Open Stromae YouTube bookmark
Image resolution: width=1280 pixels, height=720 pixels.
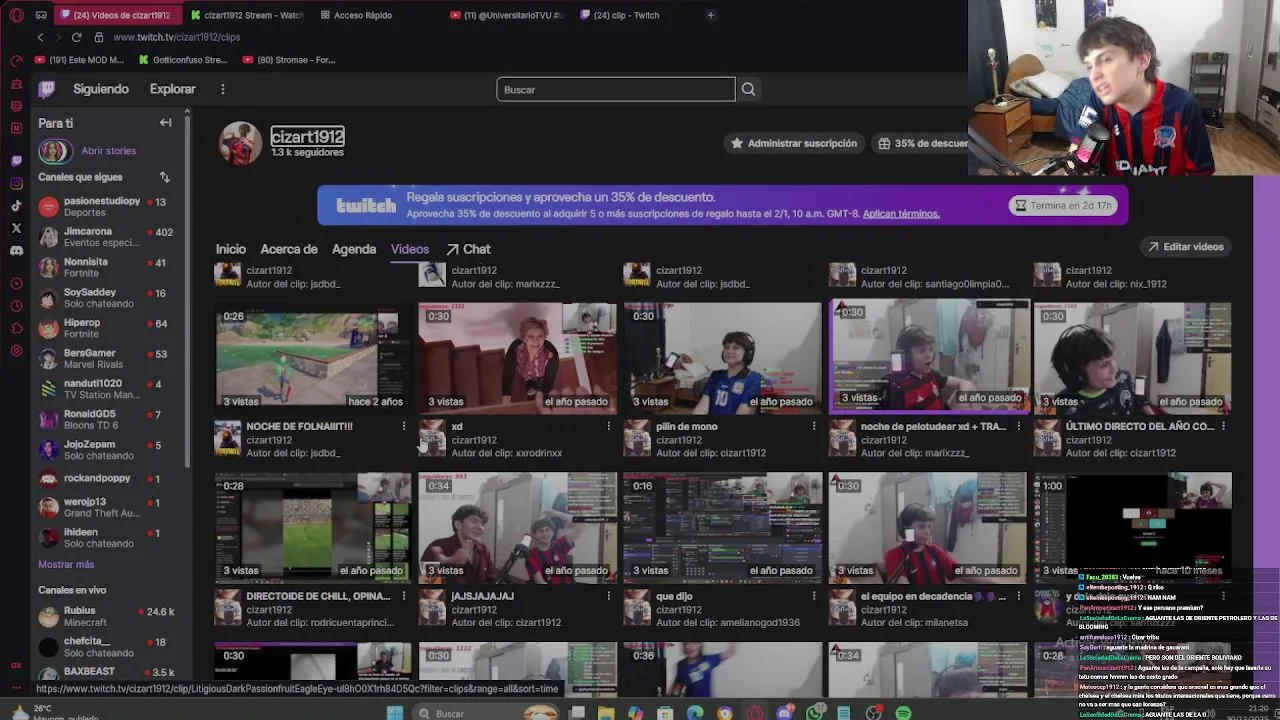coord(289,60)
